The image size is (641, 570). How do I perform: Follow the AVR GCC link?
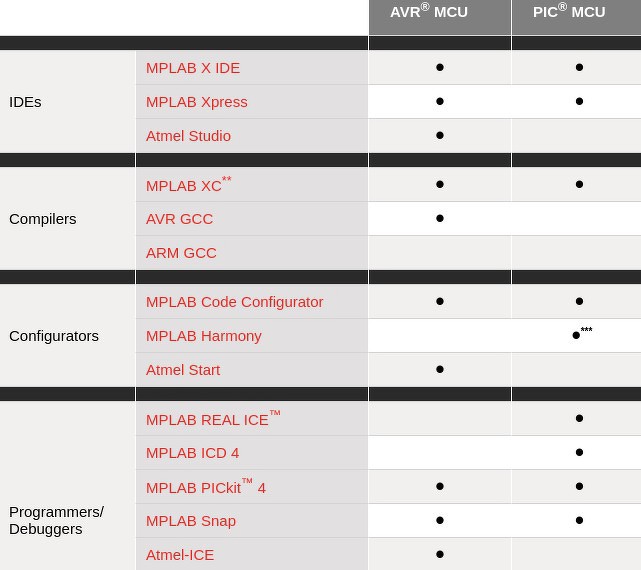179,219
